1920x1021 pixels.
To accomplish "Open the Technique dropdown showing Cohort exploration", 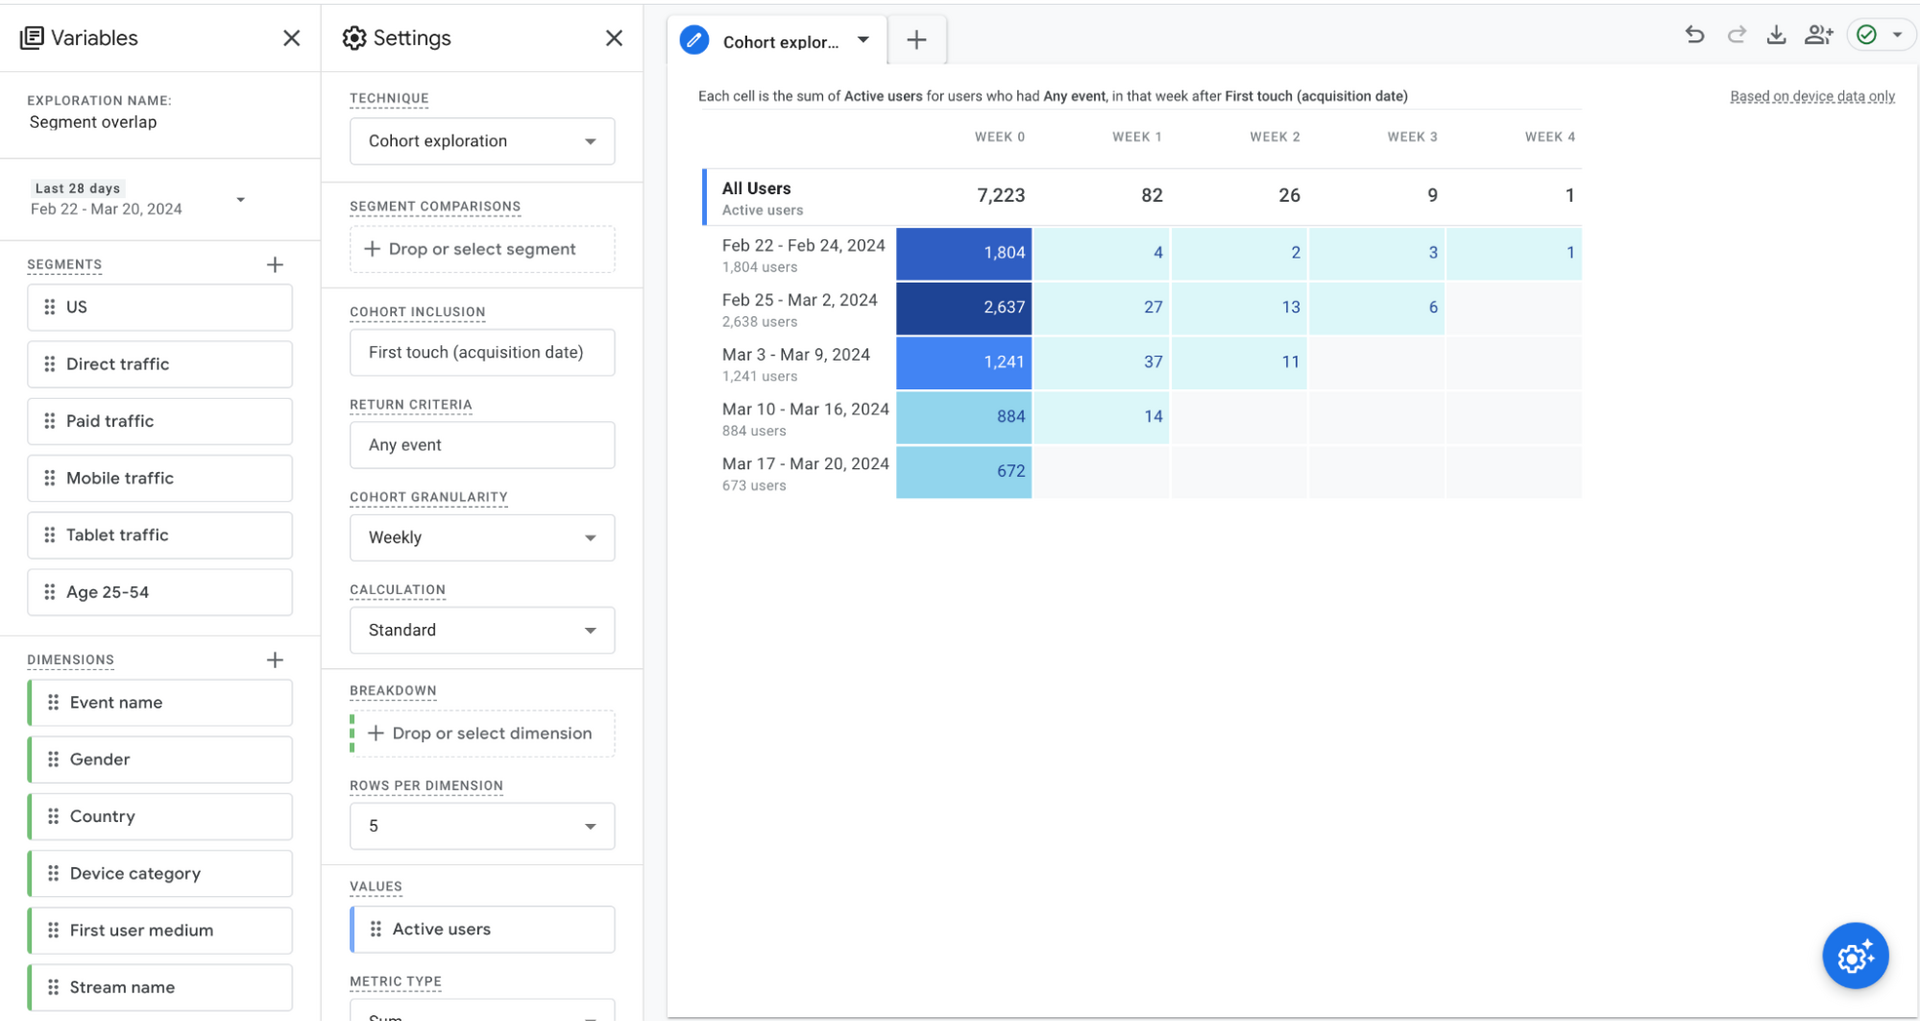I will point(482,141).
